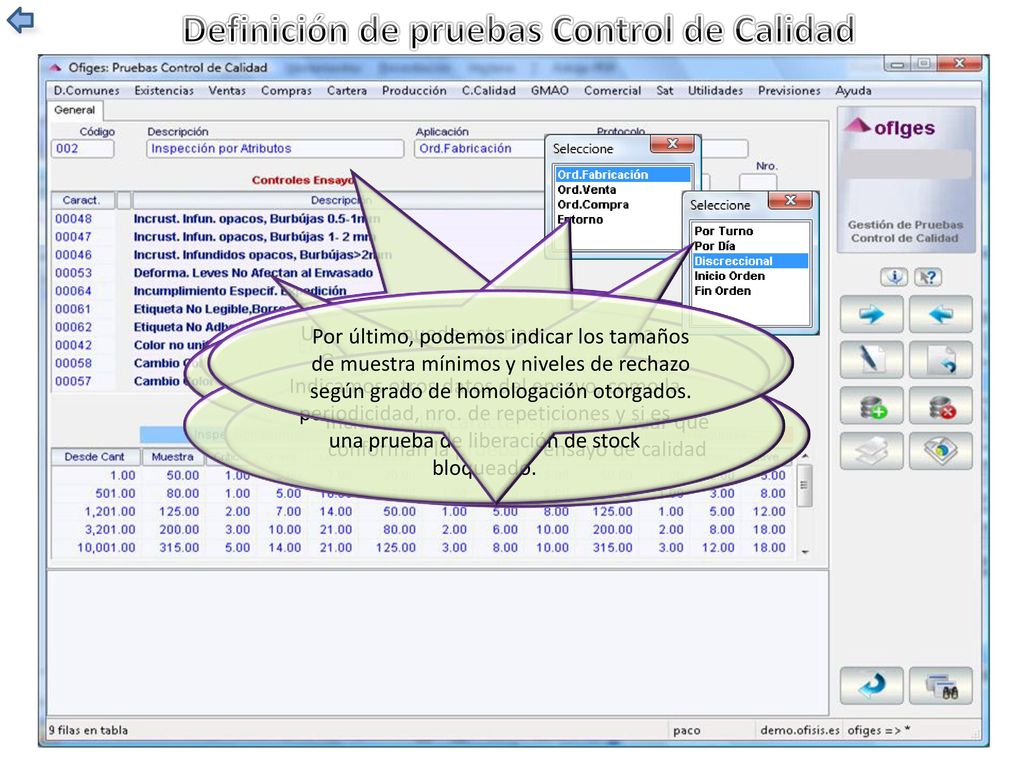Image resolution: width=1024 pixels, height=768 pixels.
Task: Click the greyed stacked pages copy icon
Action: (x=871, y=451)
